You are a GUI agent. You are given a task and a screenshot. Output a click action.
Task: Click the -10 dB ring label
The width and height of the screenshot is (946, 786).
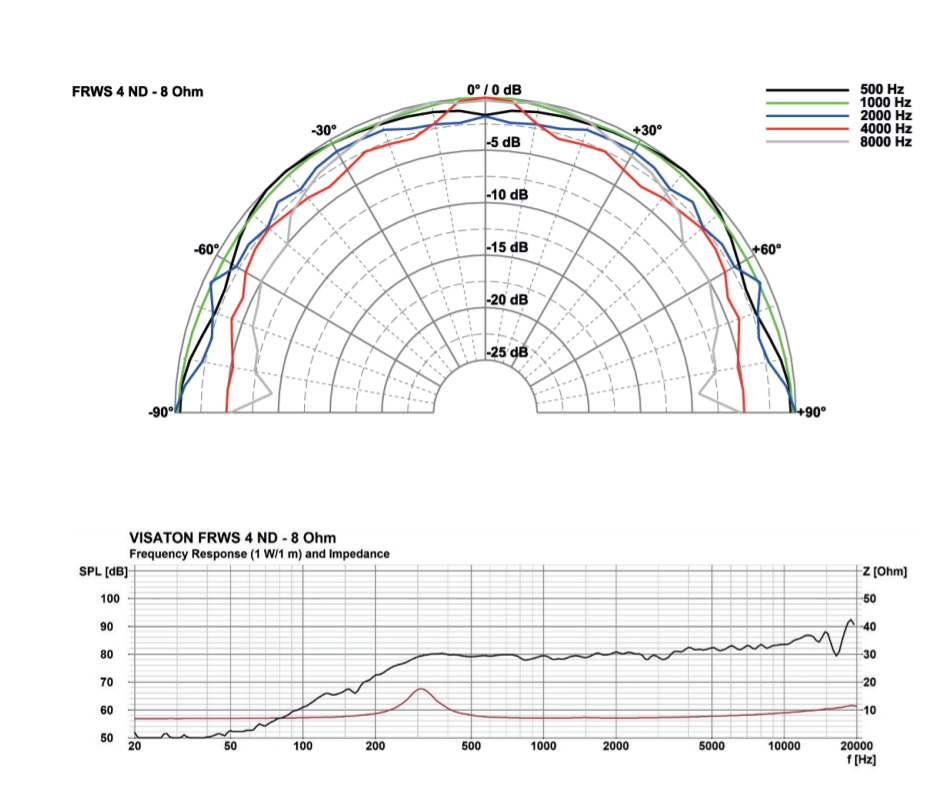(507, 195)
